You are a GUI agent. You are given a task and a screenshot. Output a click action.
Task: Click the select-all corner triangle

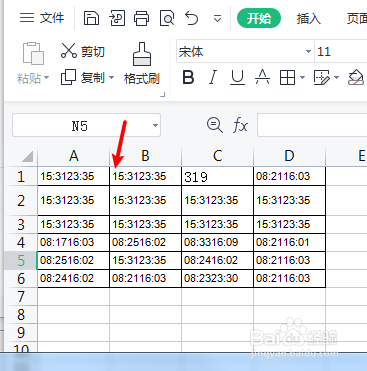[x=27, y=156]
